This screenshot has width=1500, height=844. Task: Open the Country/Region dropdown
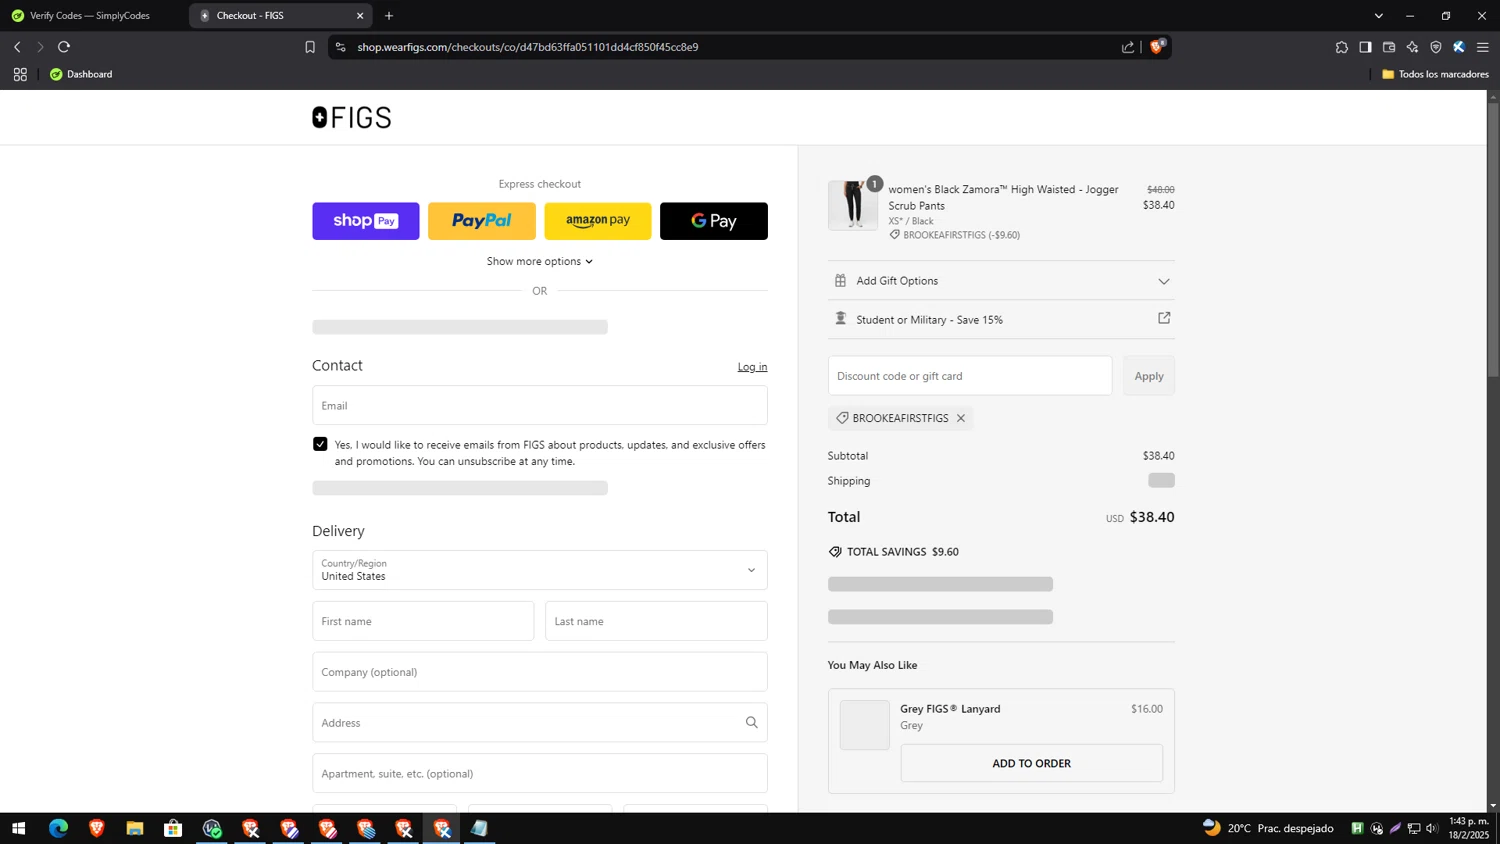coord(539,570)
